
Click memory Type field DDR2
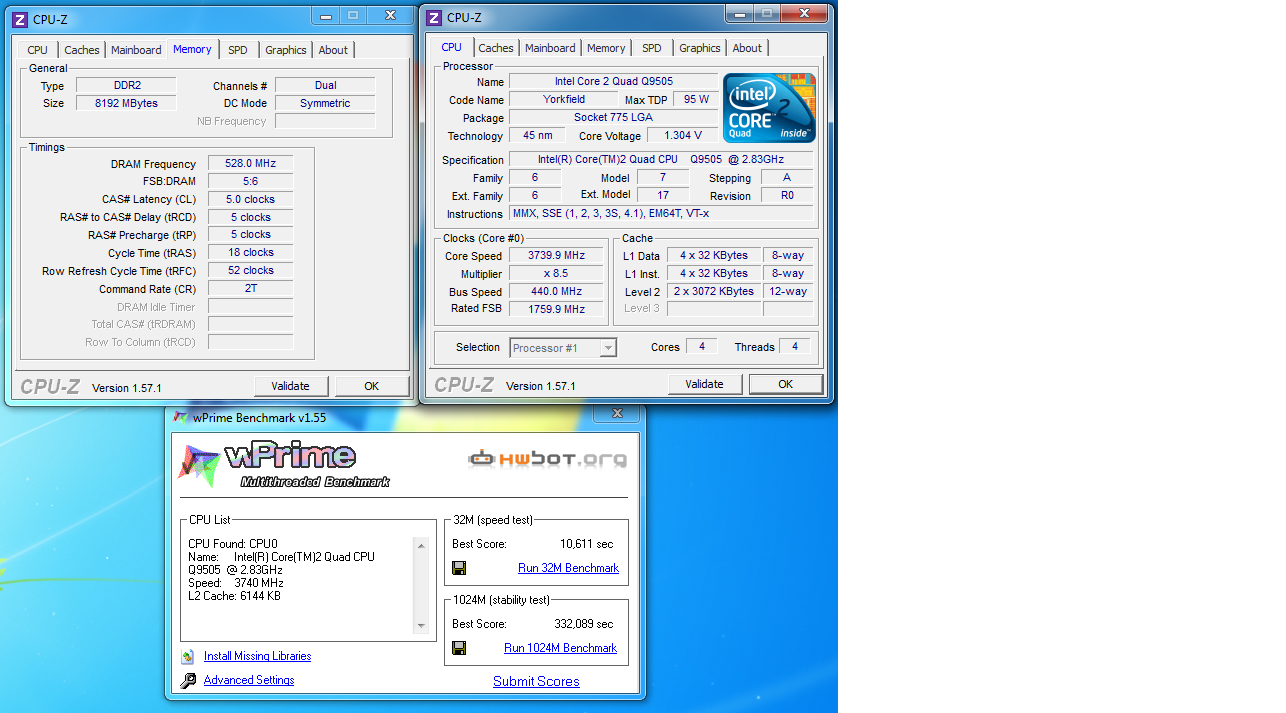[126, 86]
